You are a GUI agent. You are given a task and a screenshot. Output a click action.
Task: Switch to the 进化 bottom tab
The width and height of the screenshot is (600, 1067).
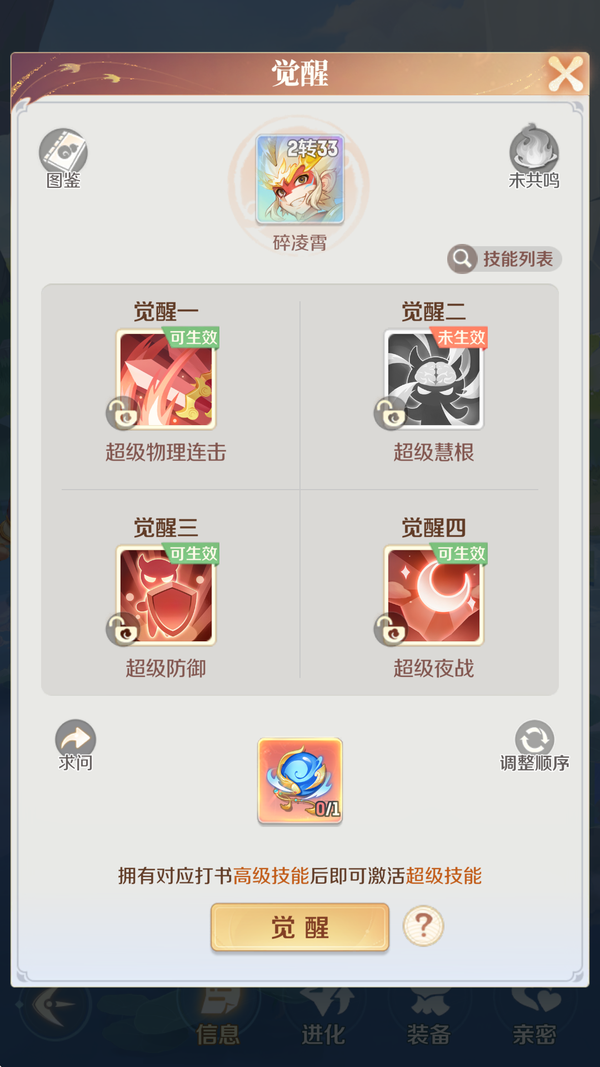coord(324,1017)
